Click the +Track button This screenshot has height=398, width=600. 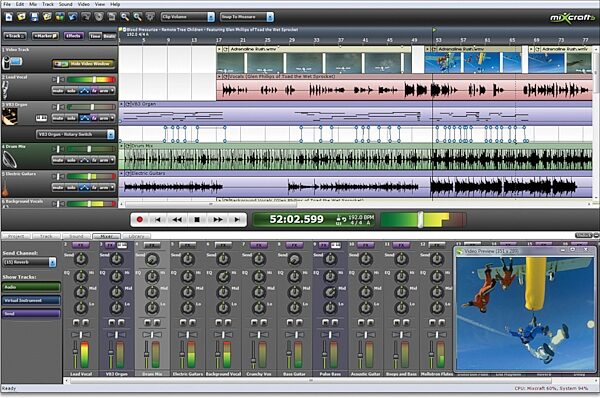point(15,36)
